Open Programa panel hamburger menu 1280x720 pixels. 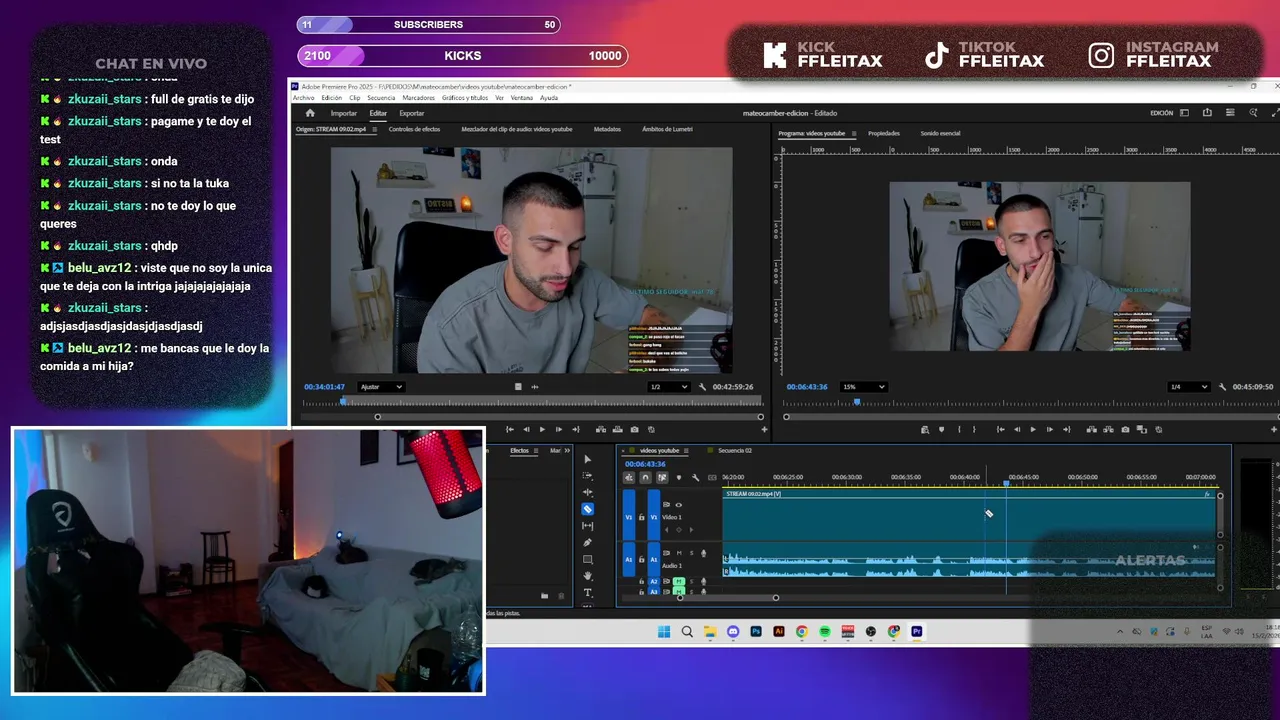[x=854, y=133]
